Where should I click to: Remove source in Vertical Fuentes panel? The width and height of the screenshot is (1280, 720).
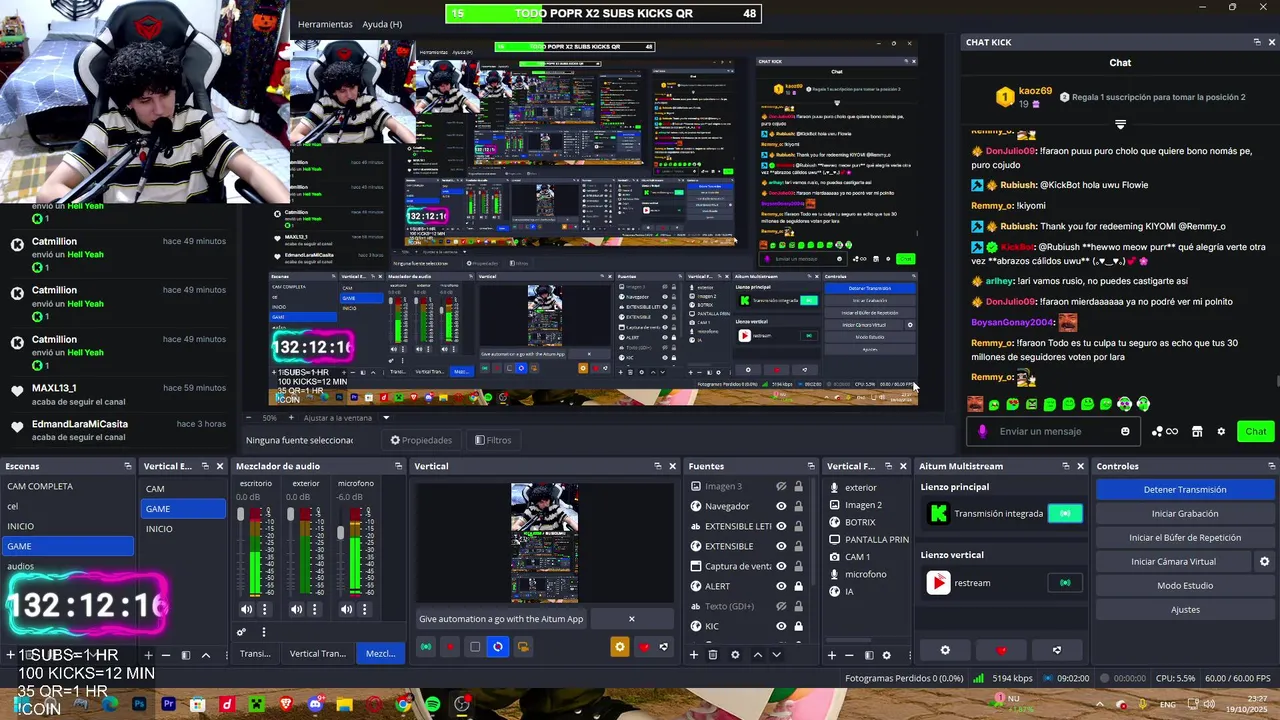pyautogui.click(x=849, y=655)
